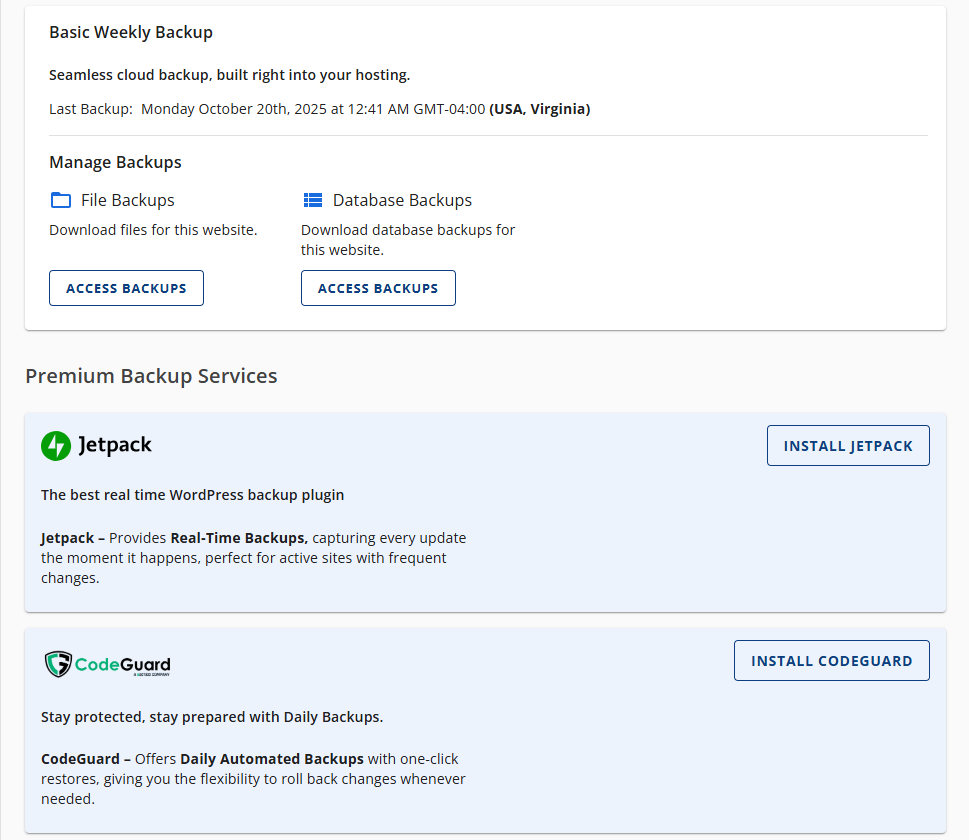969x840 pixels.
Task: Click the database list icon beside Database Backups
Action: pos(312,199)
